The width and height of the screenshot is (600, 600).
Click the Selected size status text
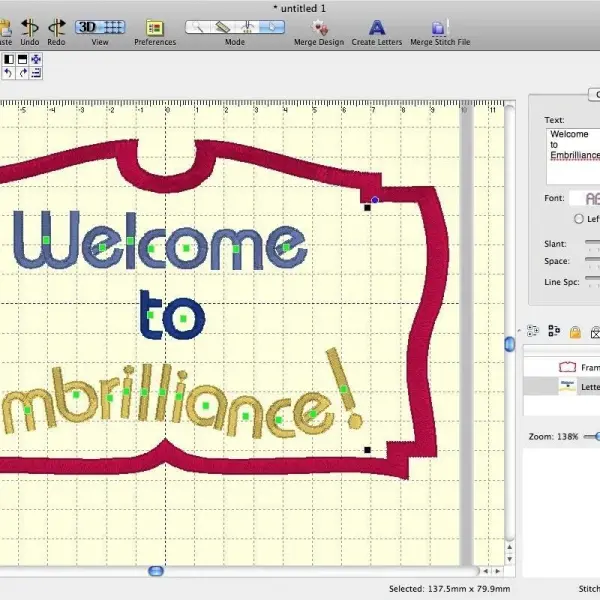(x=450, y=589)
